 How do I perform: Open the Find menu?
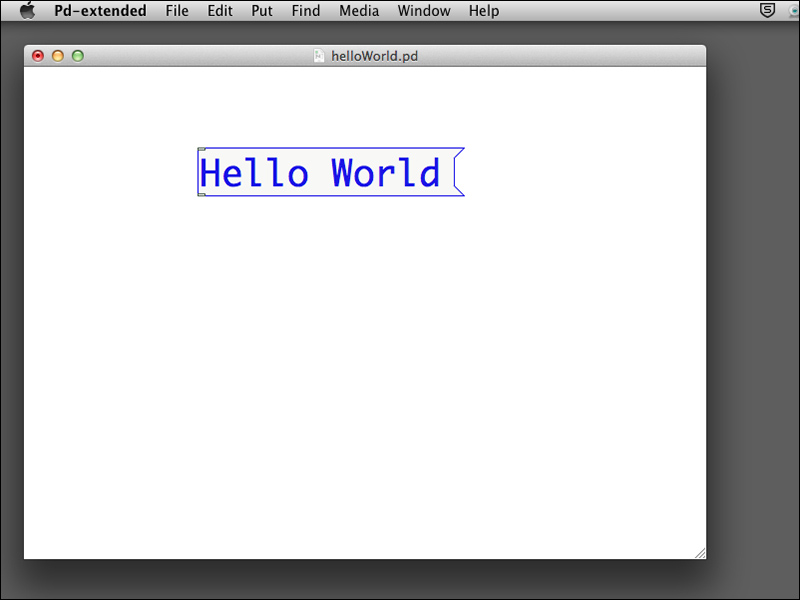[x=306, y=11]
